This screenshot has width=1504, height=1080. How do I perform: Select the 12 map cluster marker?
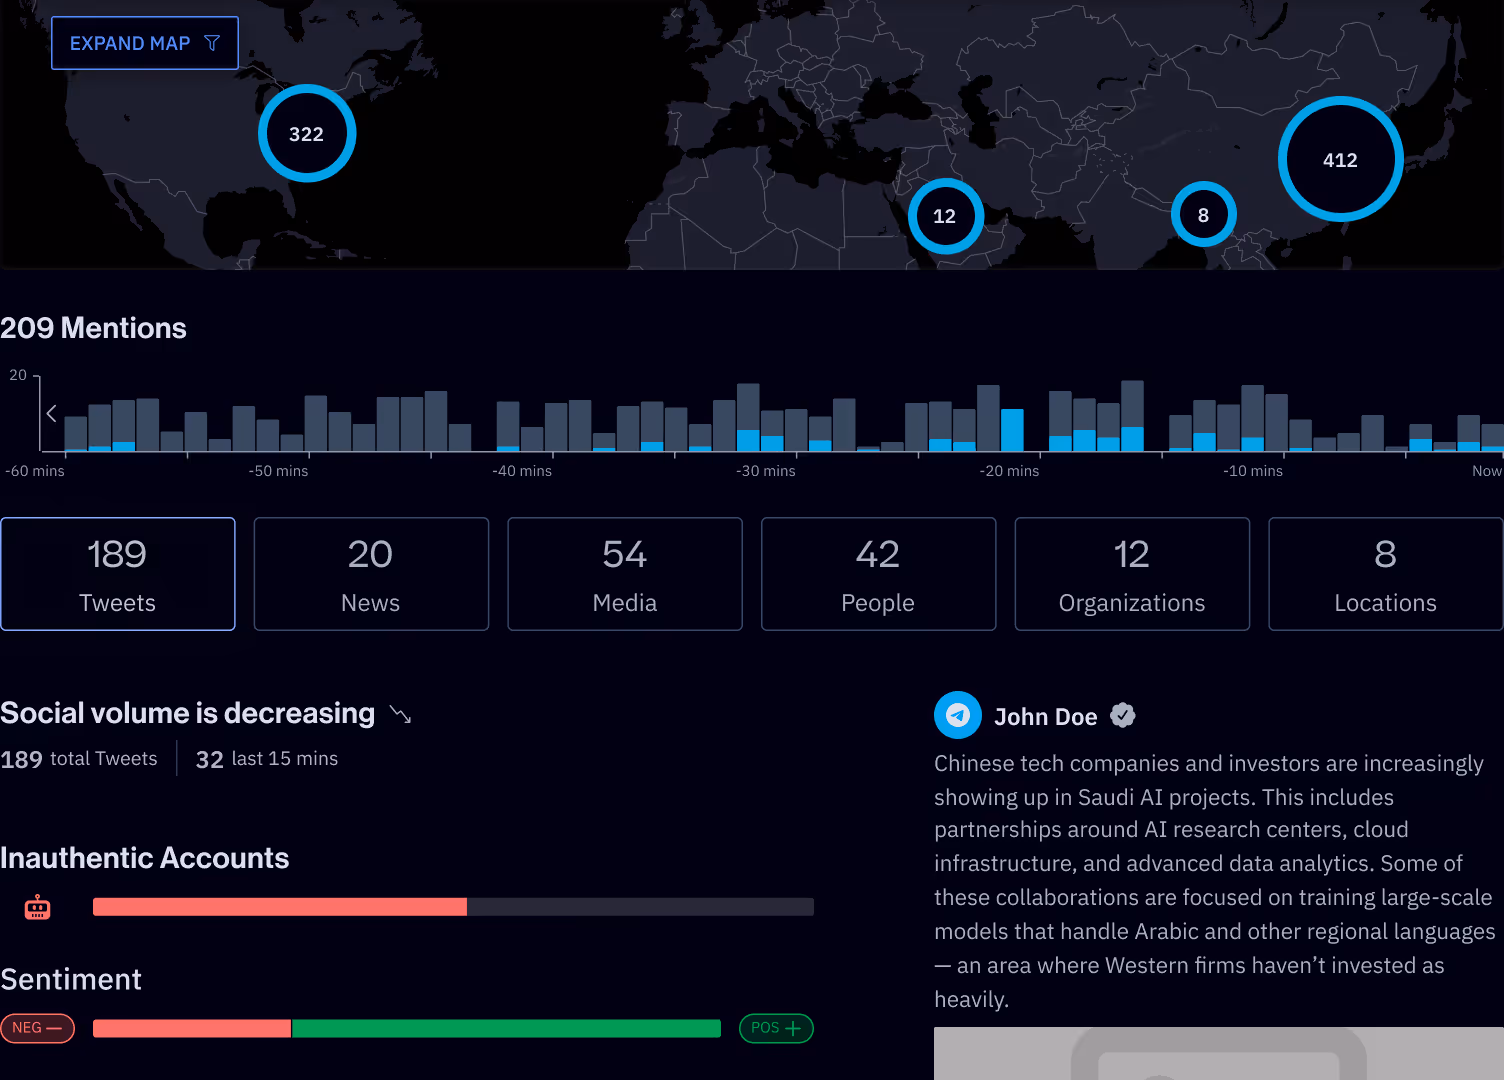tap(945, 216)
